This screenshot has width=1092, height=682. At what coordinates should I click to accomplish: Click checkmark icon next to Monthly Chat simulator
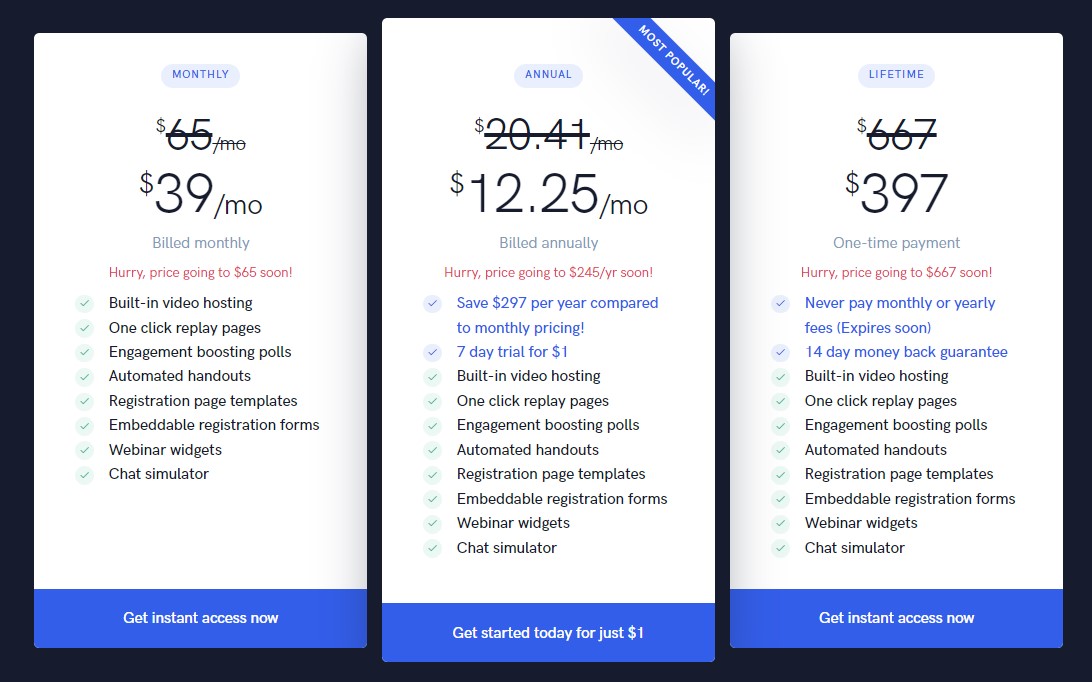click(x=84, y=474)
